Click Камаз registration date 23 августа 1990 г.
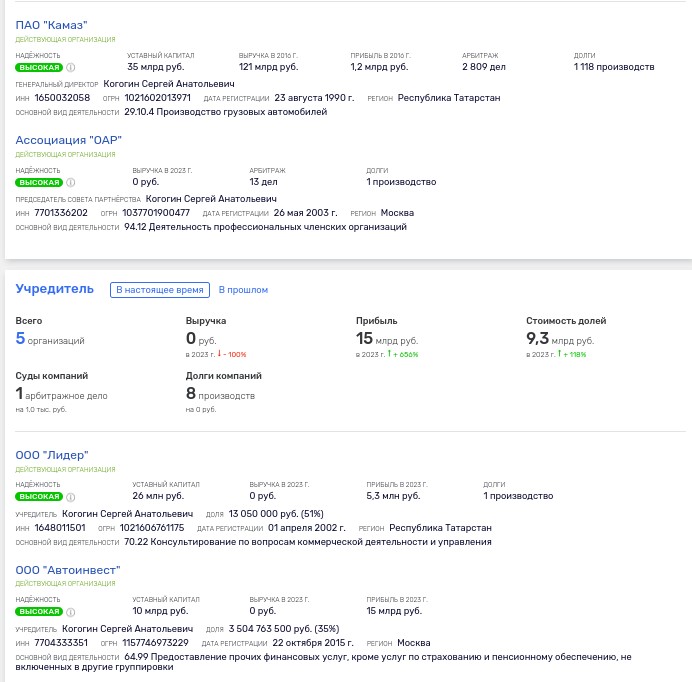Screen dimensions: 692x682 [314, 98]
